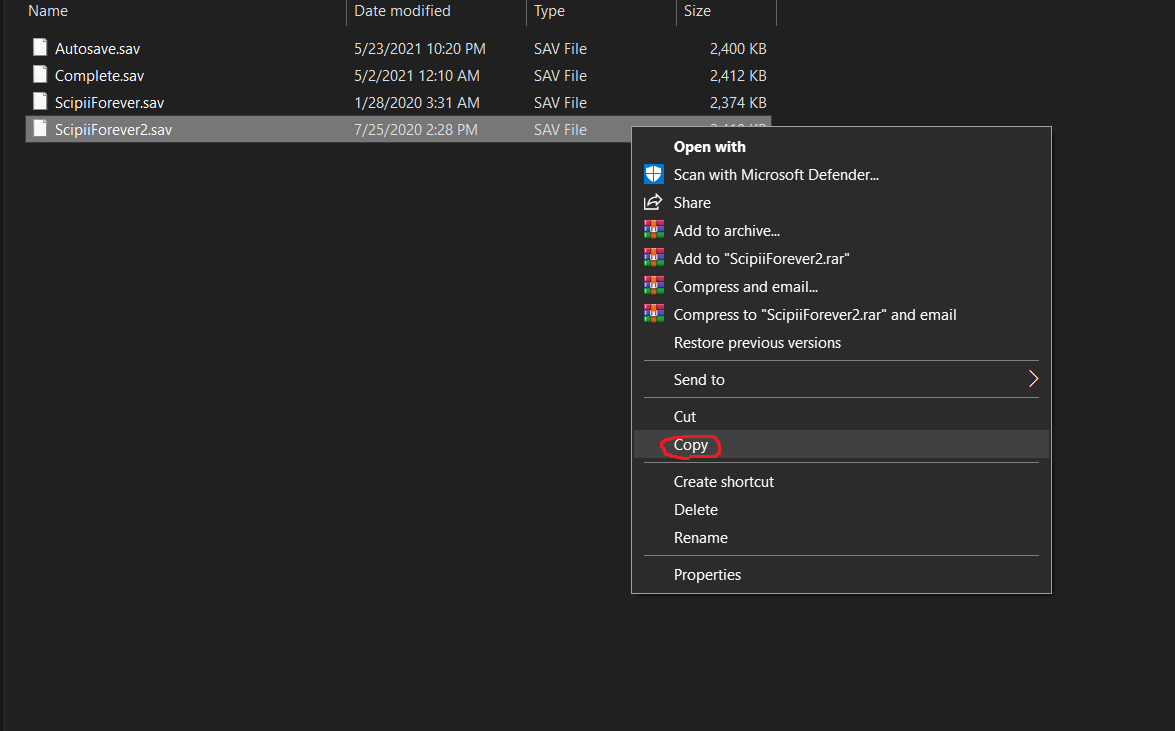This screenshot has width=1175, height=731.
Task: Click the Autosave.sav file icon
Action: click(40, 48)
